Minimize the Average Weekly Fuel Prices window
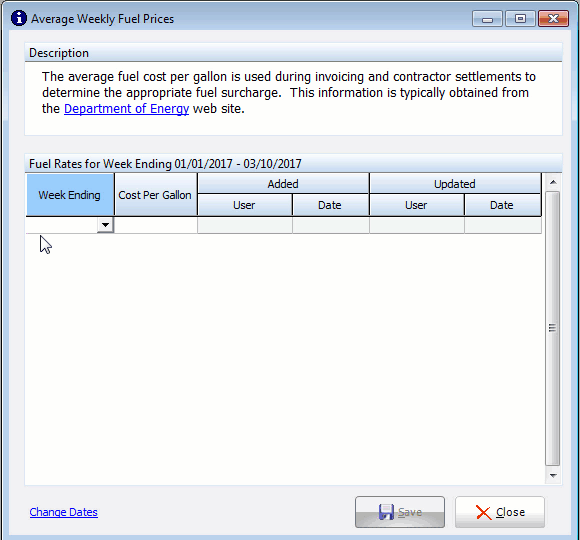Viewport: 580px width, 540px height. (487, 19)
